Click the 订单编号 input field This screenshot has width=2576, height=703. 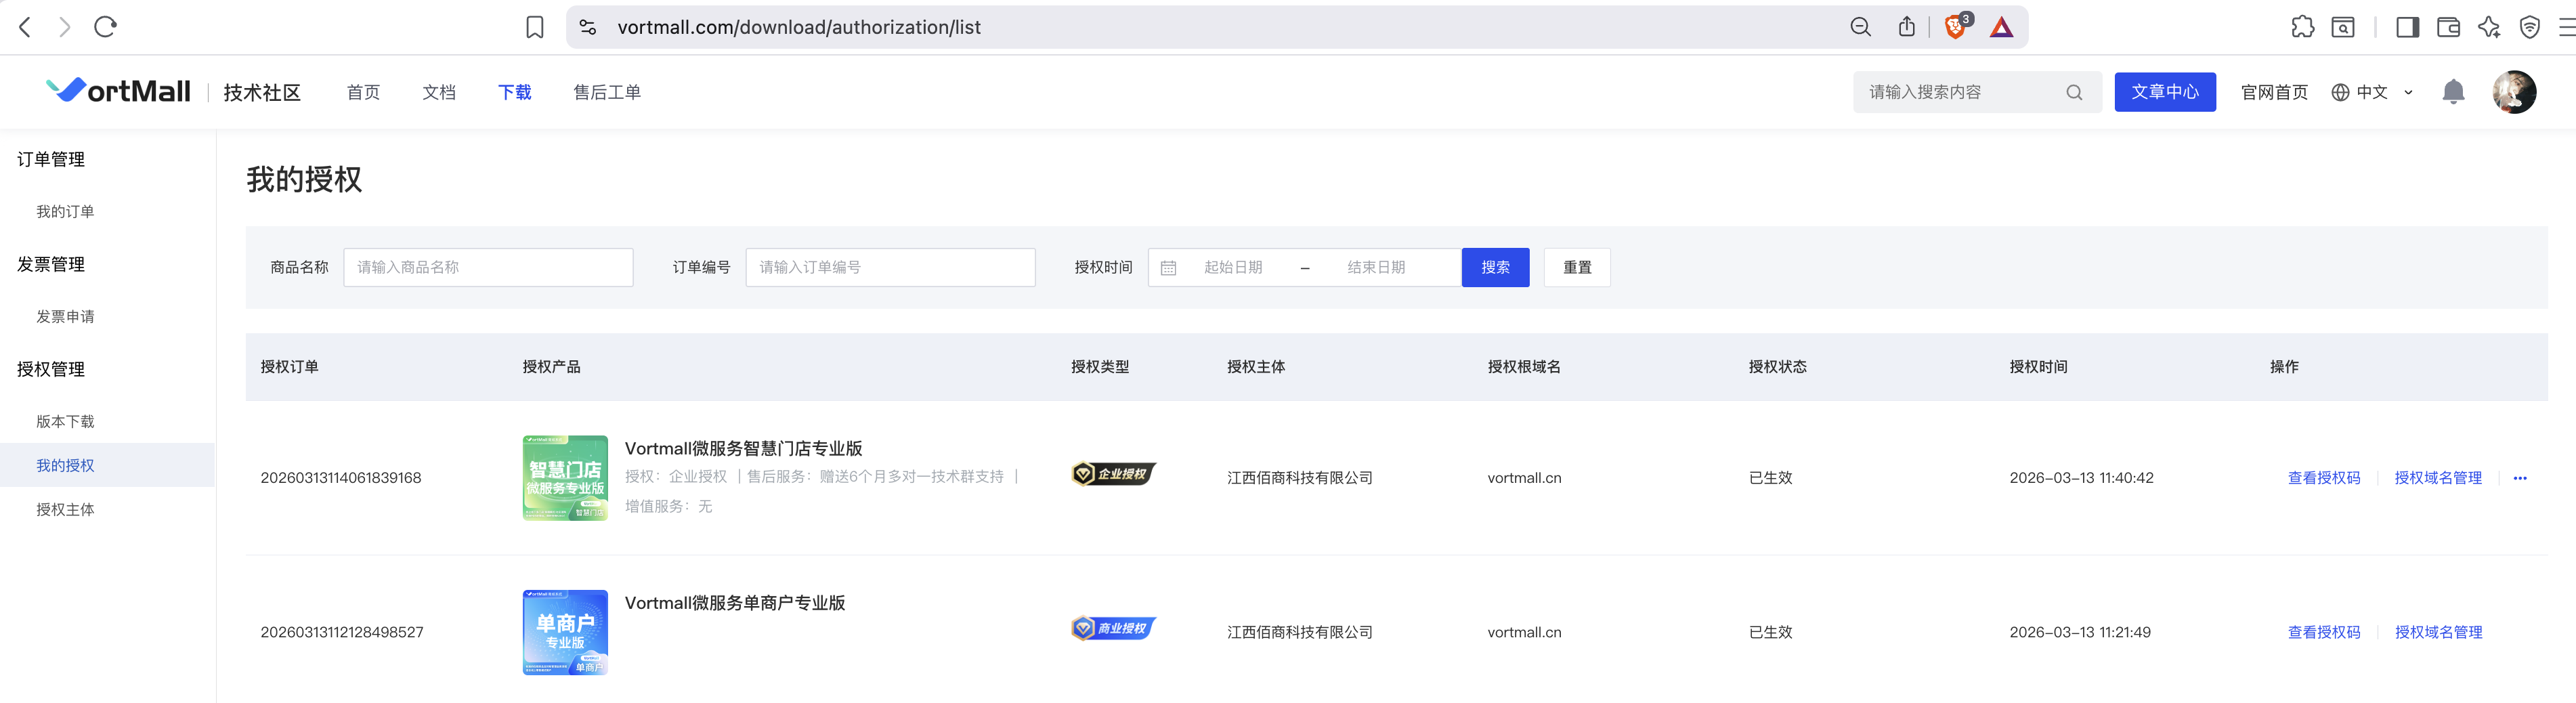pos(889,267)
